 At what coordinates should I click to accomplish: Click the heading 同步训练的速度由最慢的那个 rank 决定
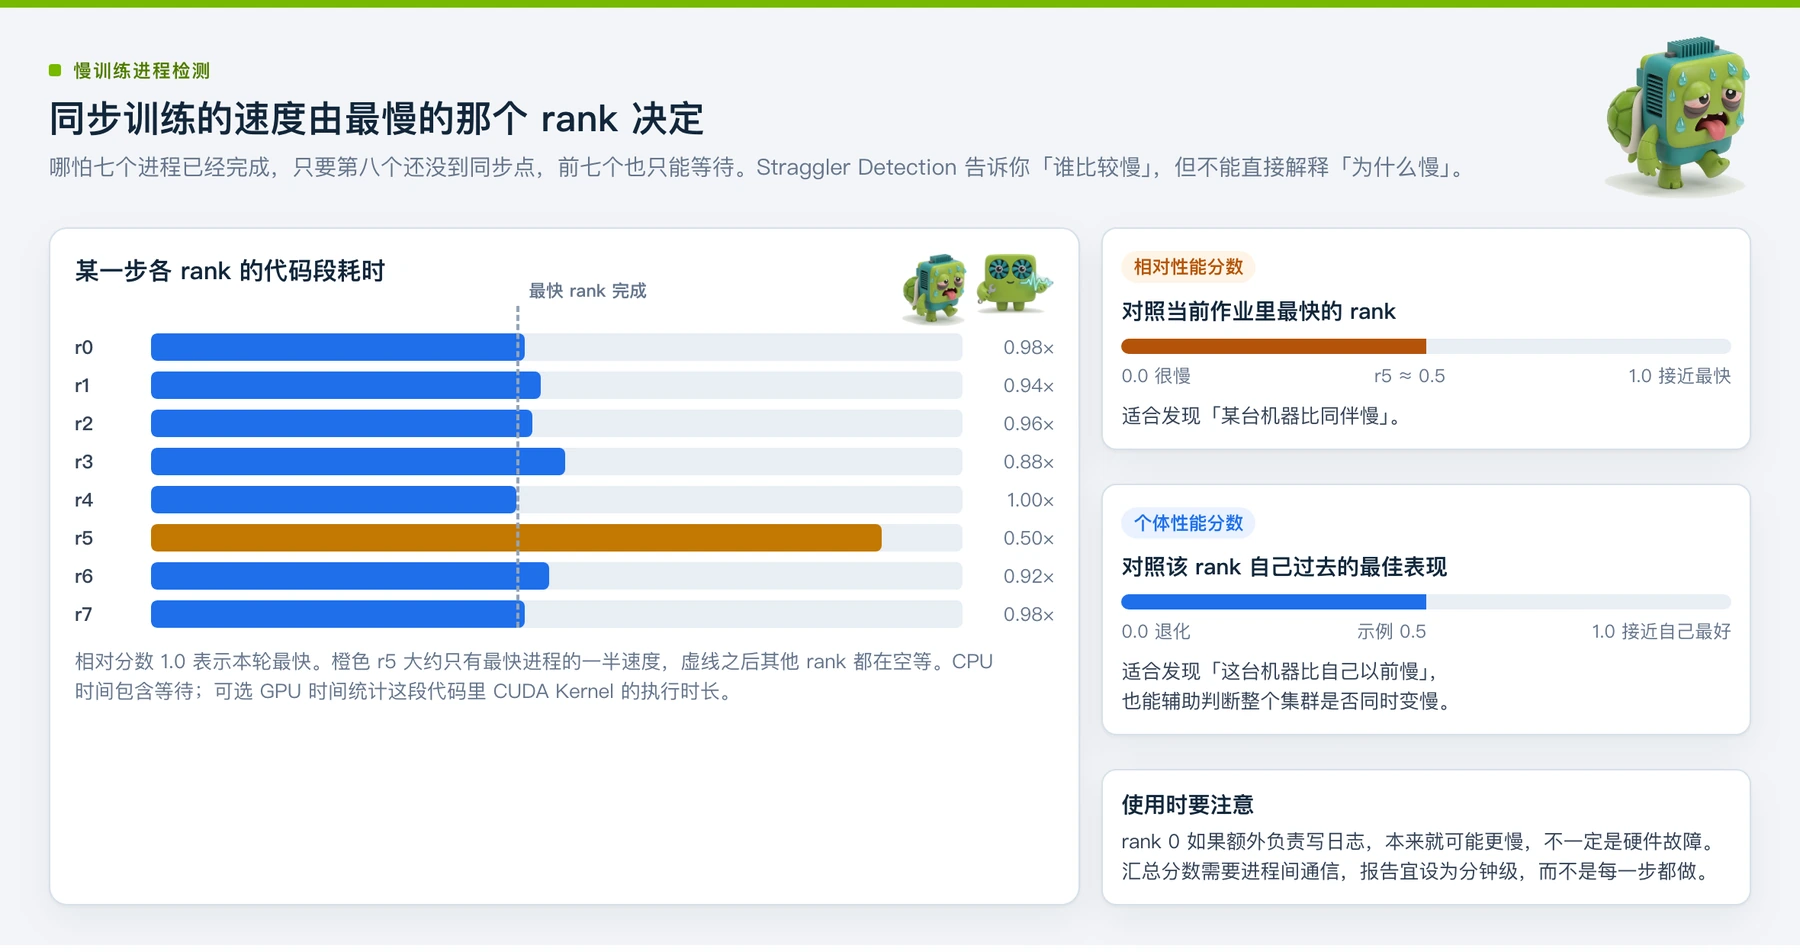(x=377, y=119)
